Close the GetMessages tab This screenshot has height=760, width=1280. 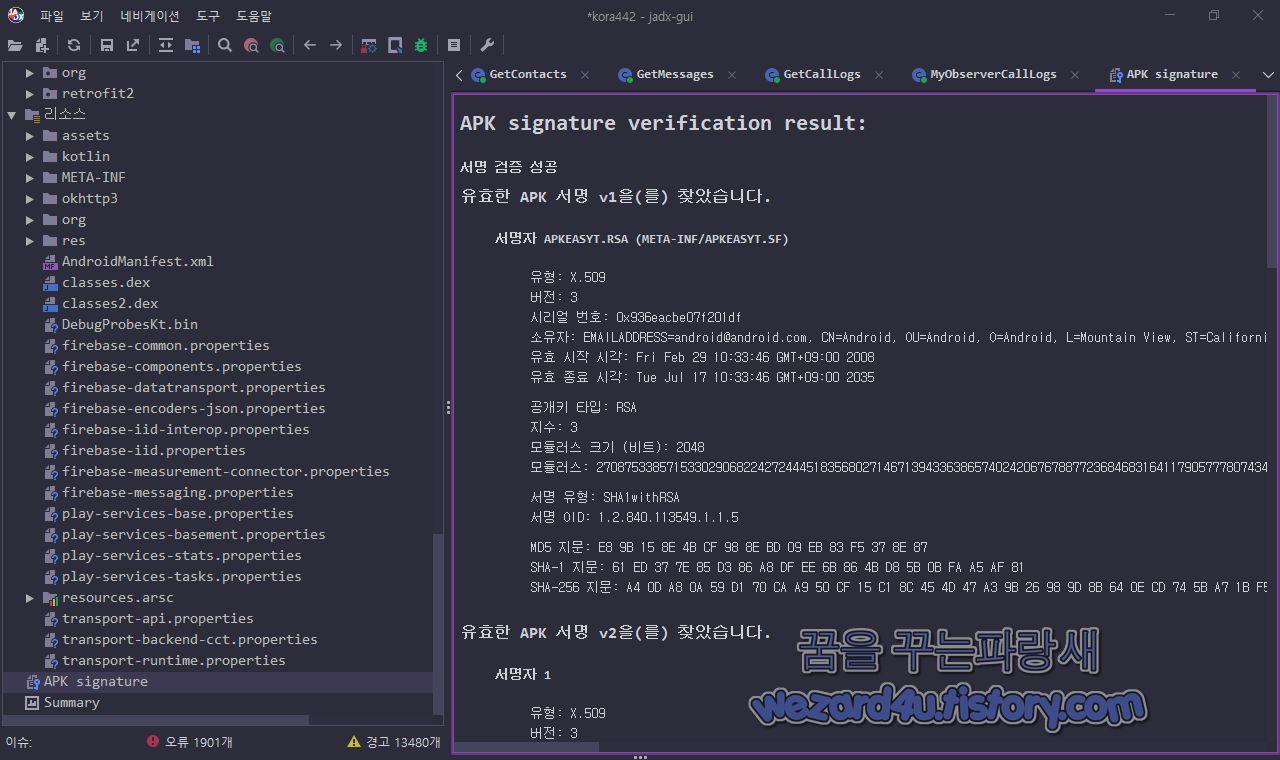click(x=732, y=74)
